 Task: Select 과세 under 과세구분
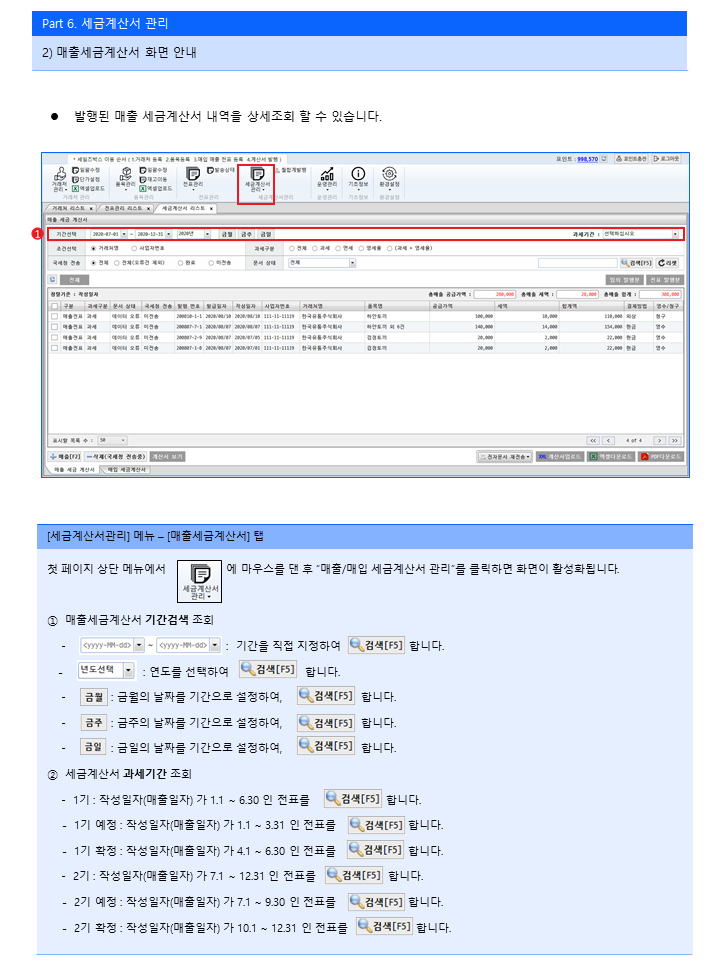315,248
